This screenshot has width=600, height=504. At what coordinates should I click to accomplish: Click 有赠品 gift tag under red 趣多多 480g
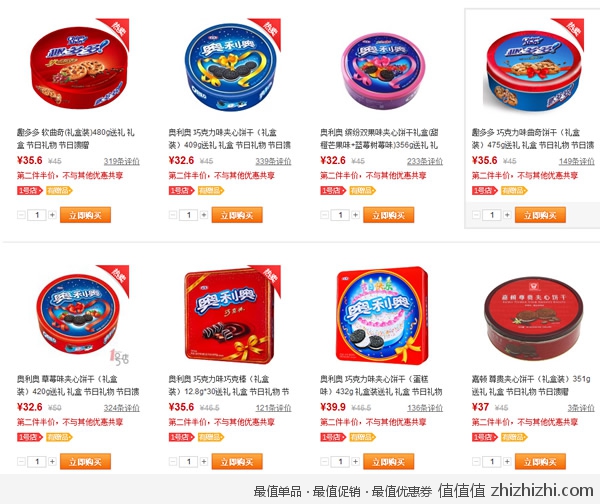click(59, 191)
